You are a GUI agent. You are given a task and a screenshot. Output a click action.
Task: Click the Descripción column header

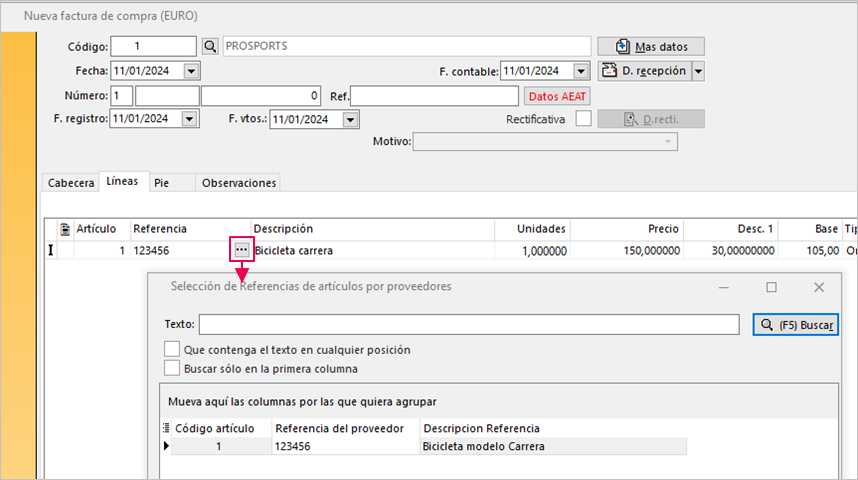coord(372,229)
